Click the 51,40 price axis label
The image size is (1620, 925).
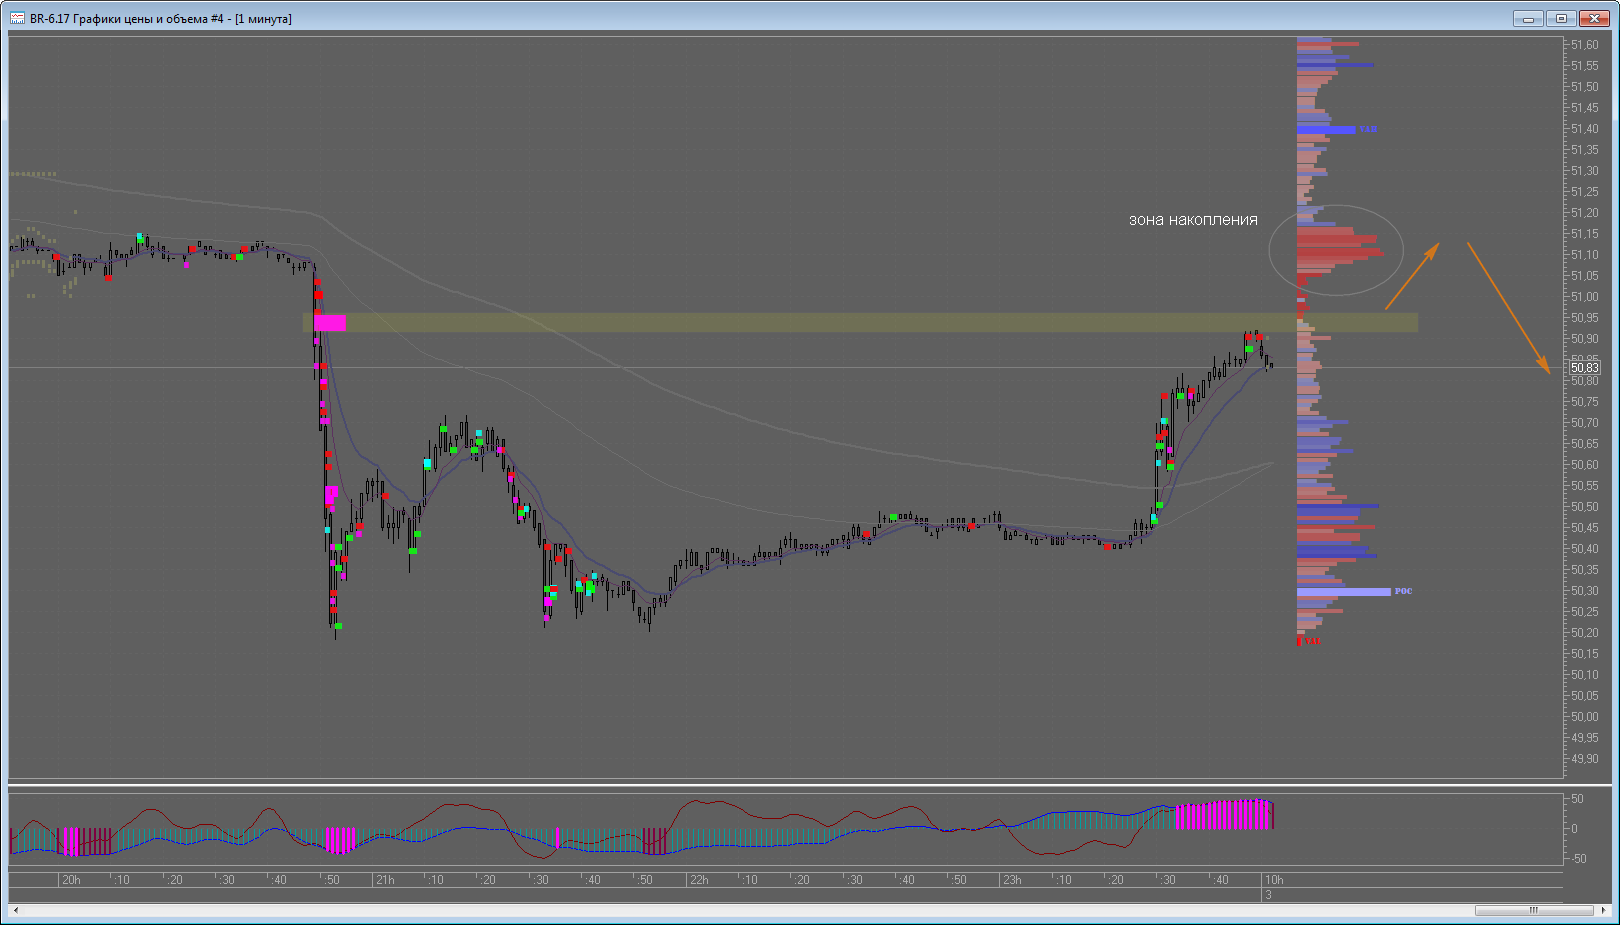tap(1585, 129)
